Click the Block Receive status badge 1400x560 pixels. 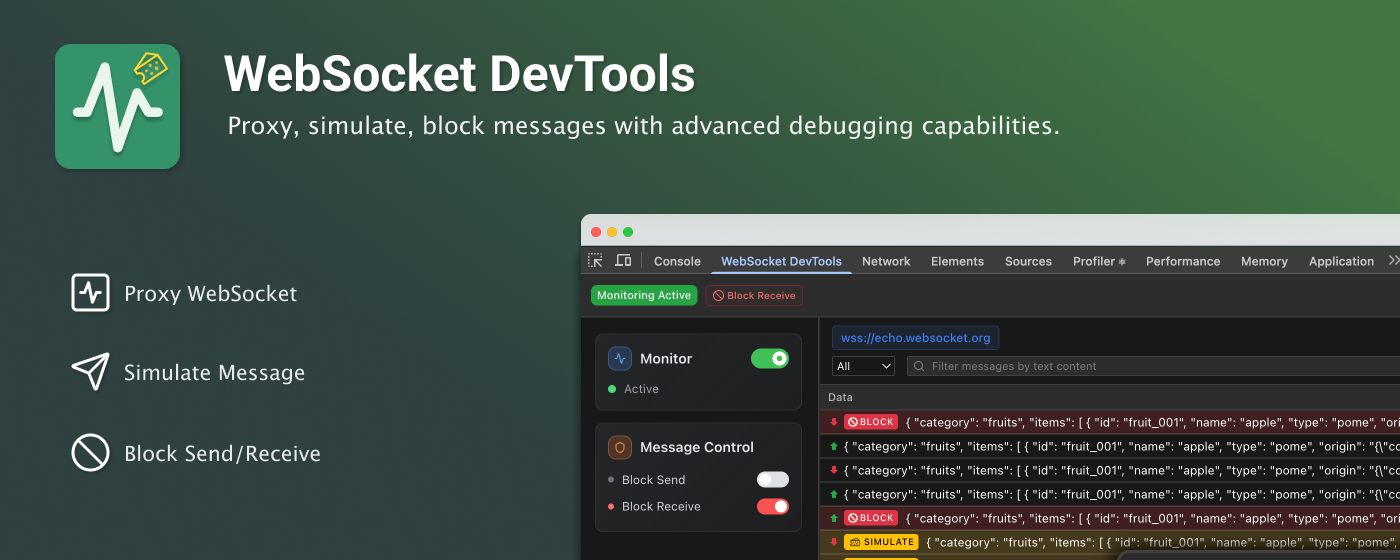(x=754, y=295)
